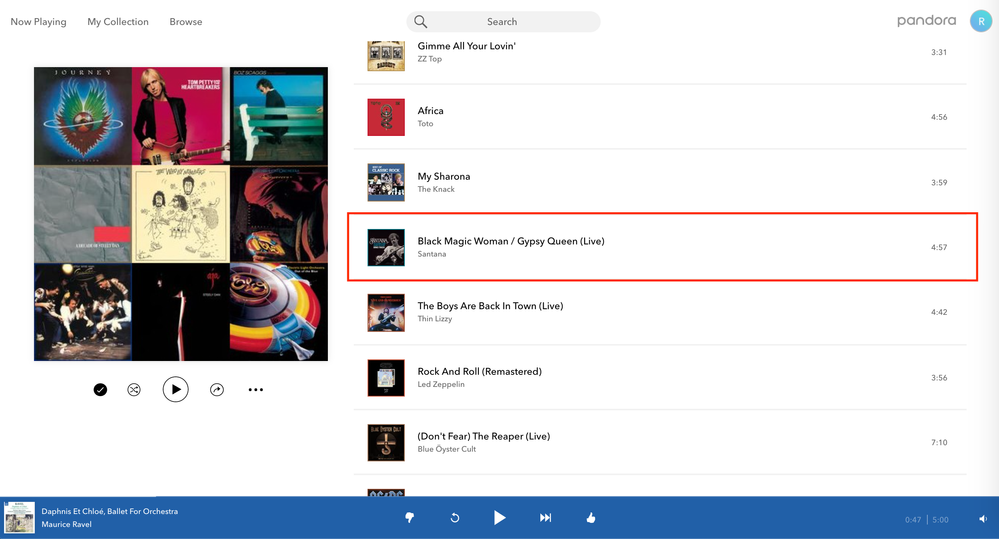Play the playlist with circled play button
Image resolution: width=999 pixels, height=539 pixels.
[175, 390]
